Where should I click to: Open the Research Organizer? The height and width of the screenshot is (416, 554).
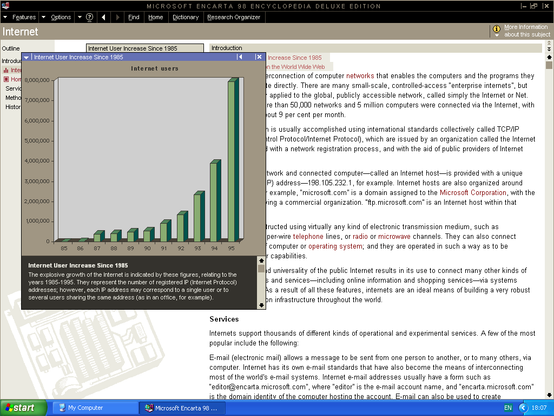[234, 17]
